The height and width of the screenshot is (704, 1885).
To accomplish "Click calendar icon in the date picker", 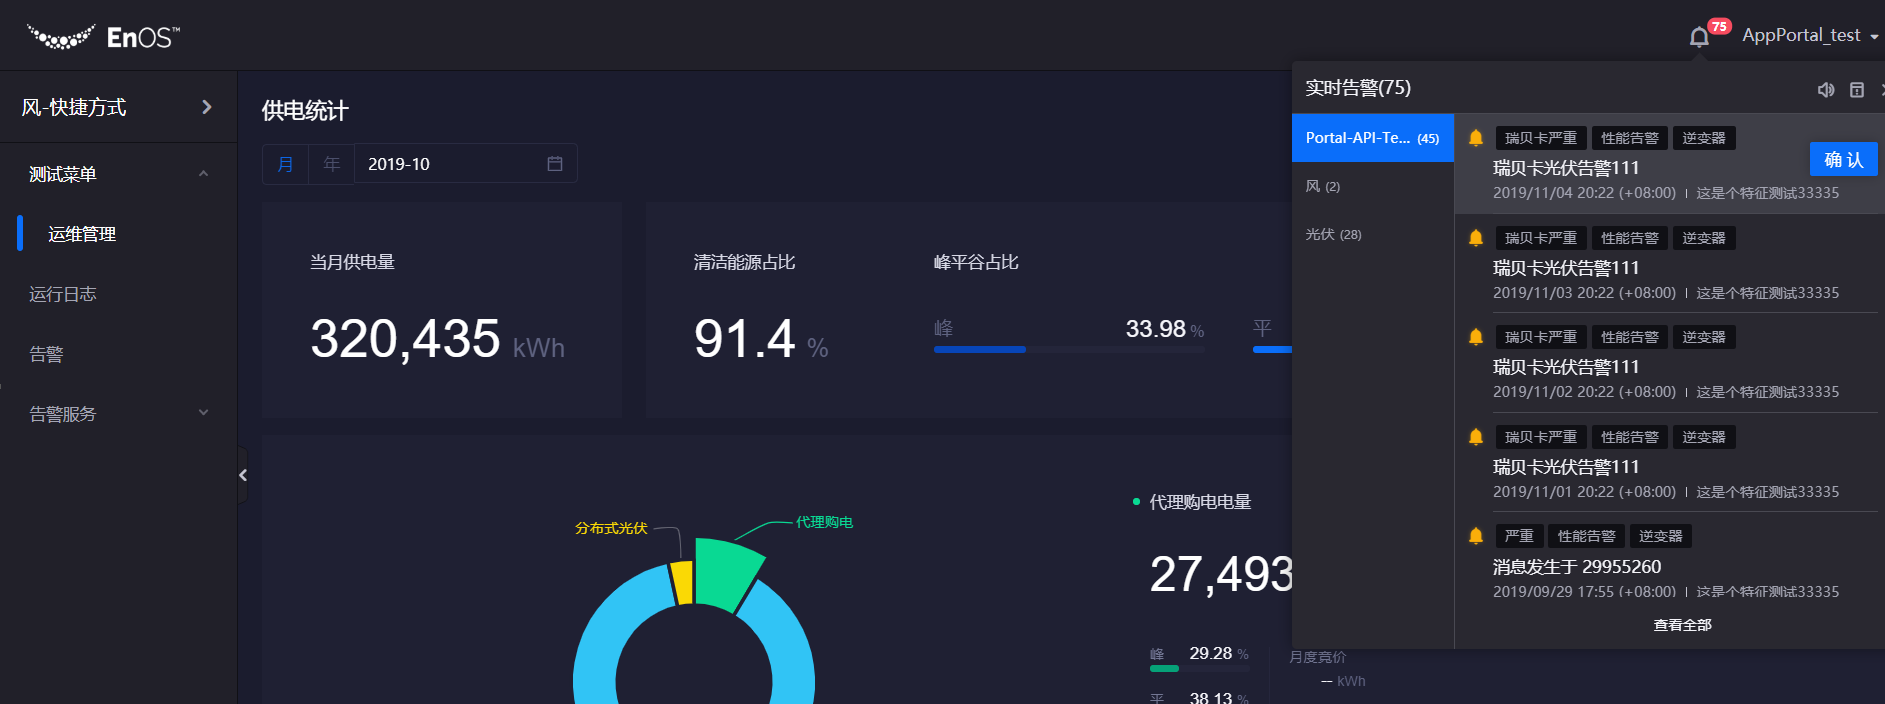I will [555, 164].
